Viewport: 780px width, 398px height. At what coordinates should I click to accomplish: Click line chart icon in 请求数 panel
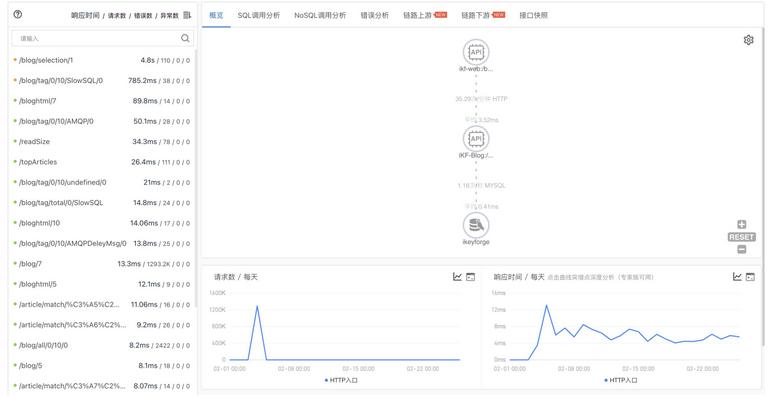[457, 277]
